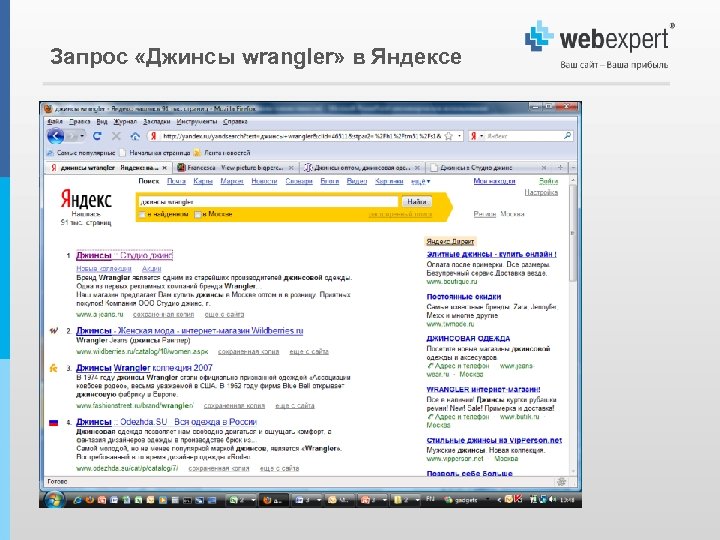The height and width of the screenshot is (540, 720).
Task: Open the new tab plus button
Action: [560, 168]
